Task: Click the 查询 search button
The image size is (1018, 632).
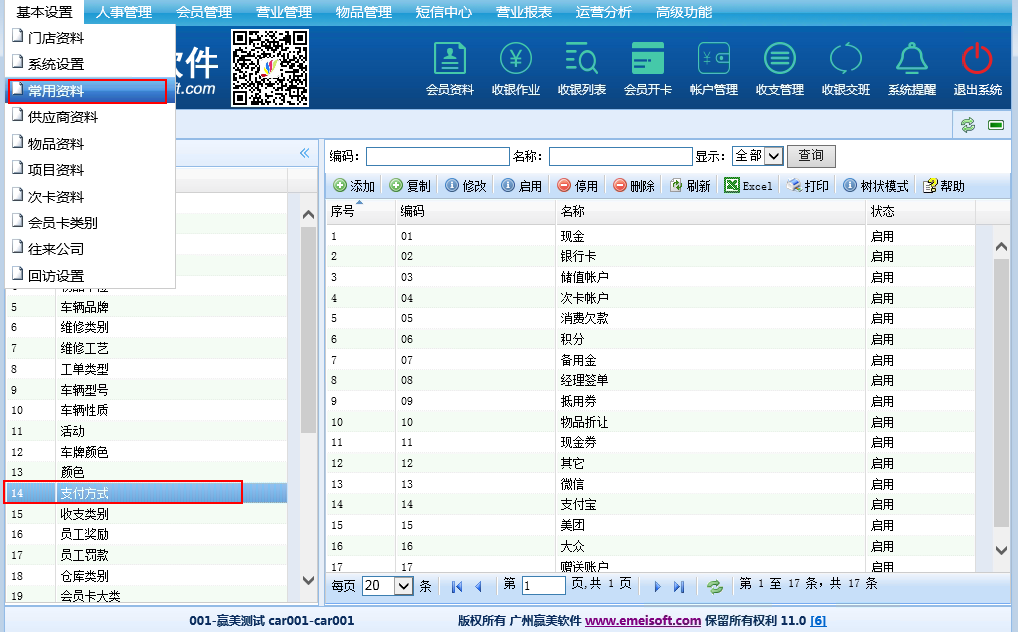Action: [x=811, y=156]
